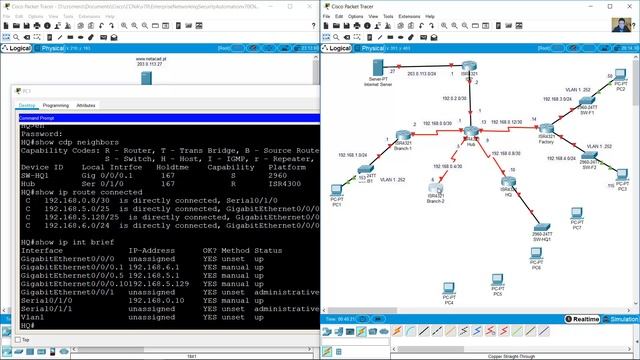The image size is (640, 360).
Task: Switch to Simulation mode in right window
Action: click(x=620, y=319)
